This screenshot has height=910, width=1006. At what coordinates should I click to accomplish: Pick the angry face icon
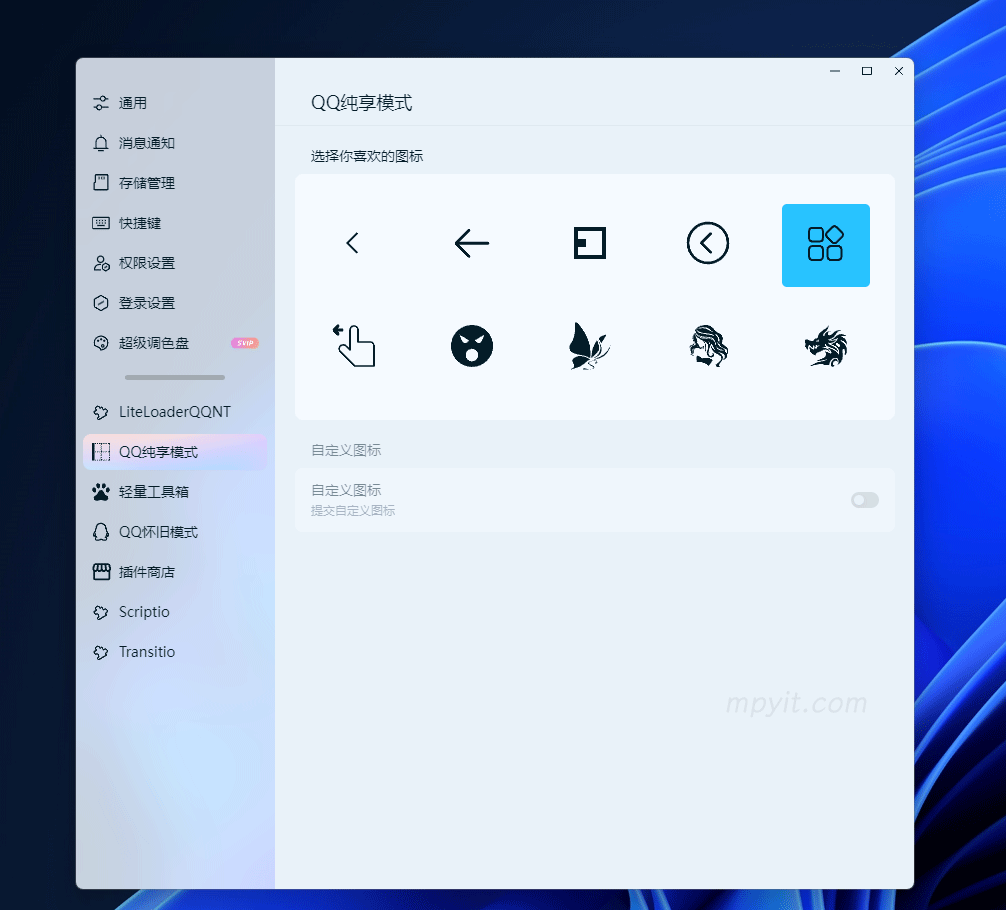coord(472,346)
